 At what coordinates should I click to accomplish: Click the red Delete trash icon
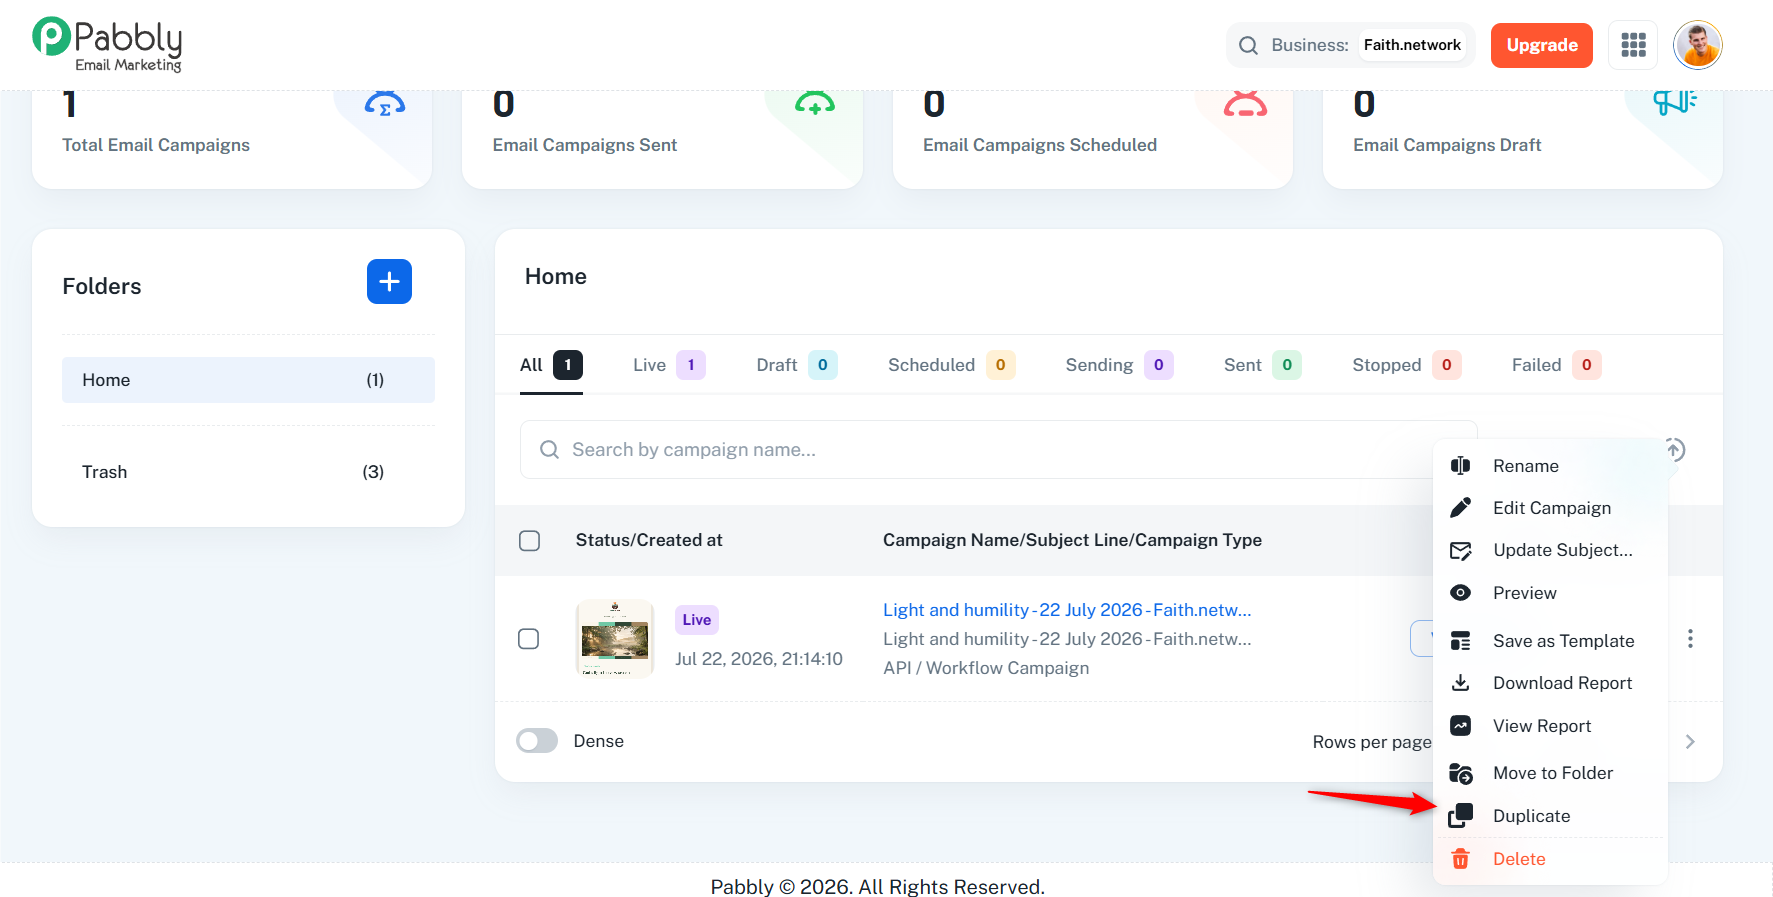1461,859
